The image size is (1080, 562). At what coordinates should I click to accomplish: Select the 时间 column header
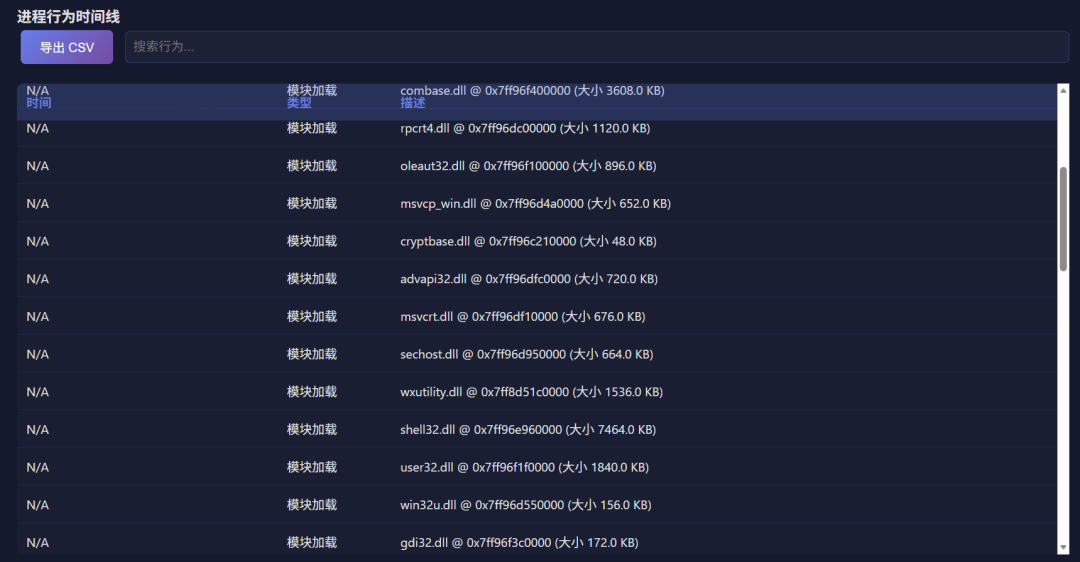pos(39,103)
